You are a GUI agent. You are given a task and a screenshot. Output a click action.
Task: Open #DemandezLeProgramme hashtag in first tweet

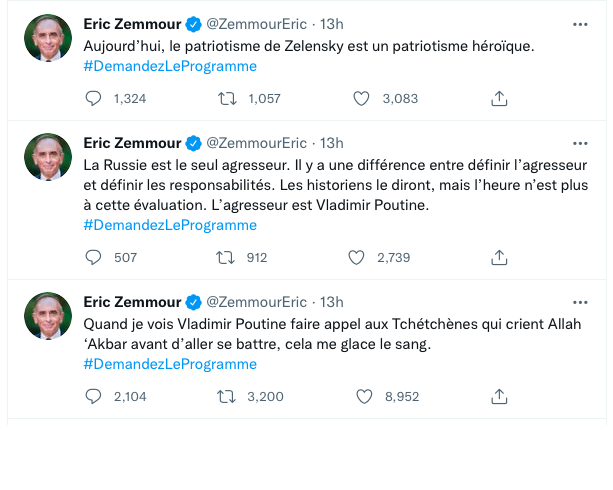tap(170, 66)
